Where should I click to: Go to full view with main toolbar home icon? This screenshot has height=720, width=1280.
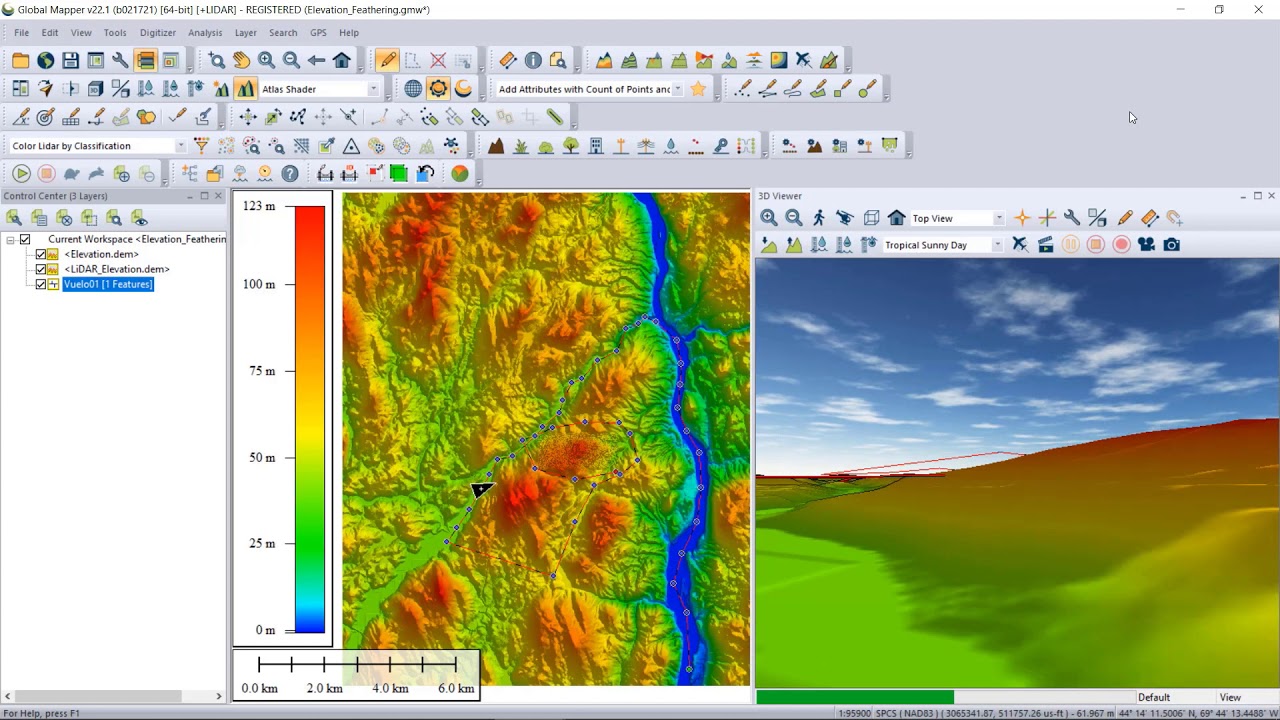(342, 61)
